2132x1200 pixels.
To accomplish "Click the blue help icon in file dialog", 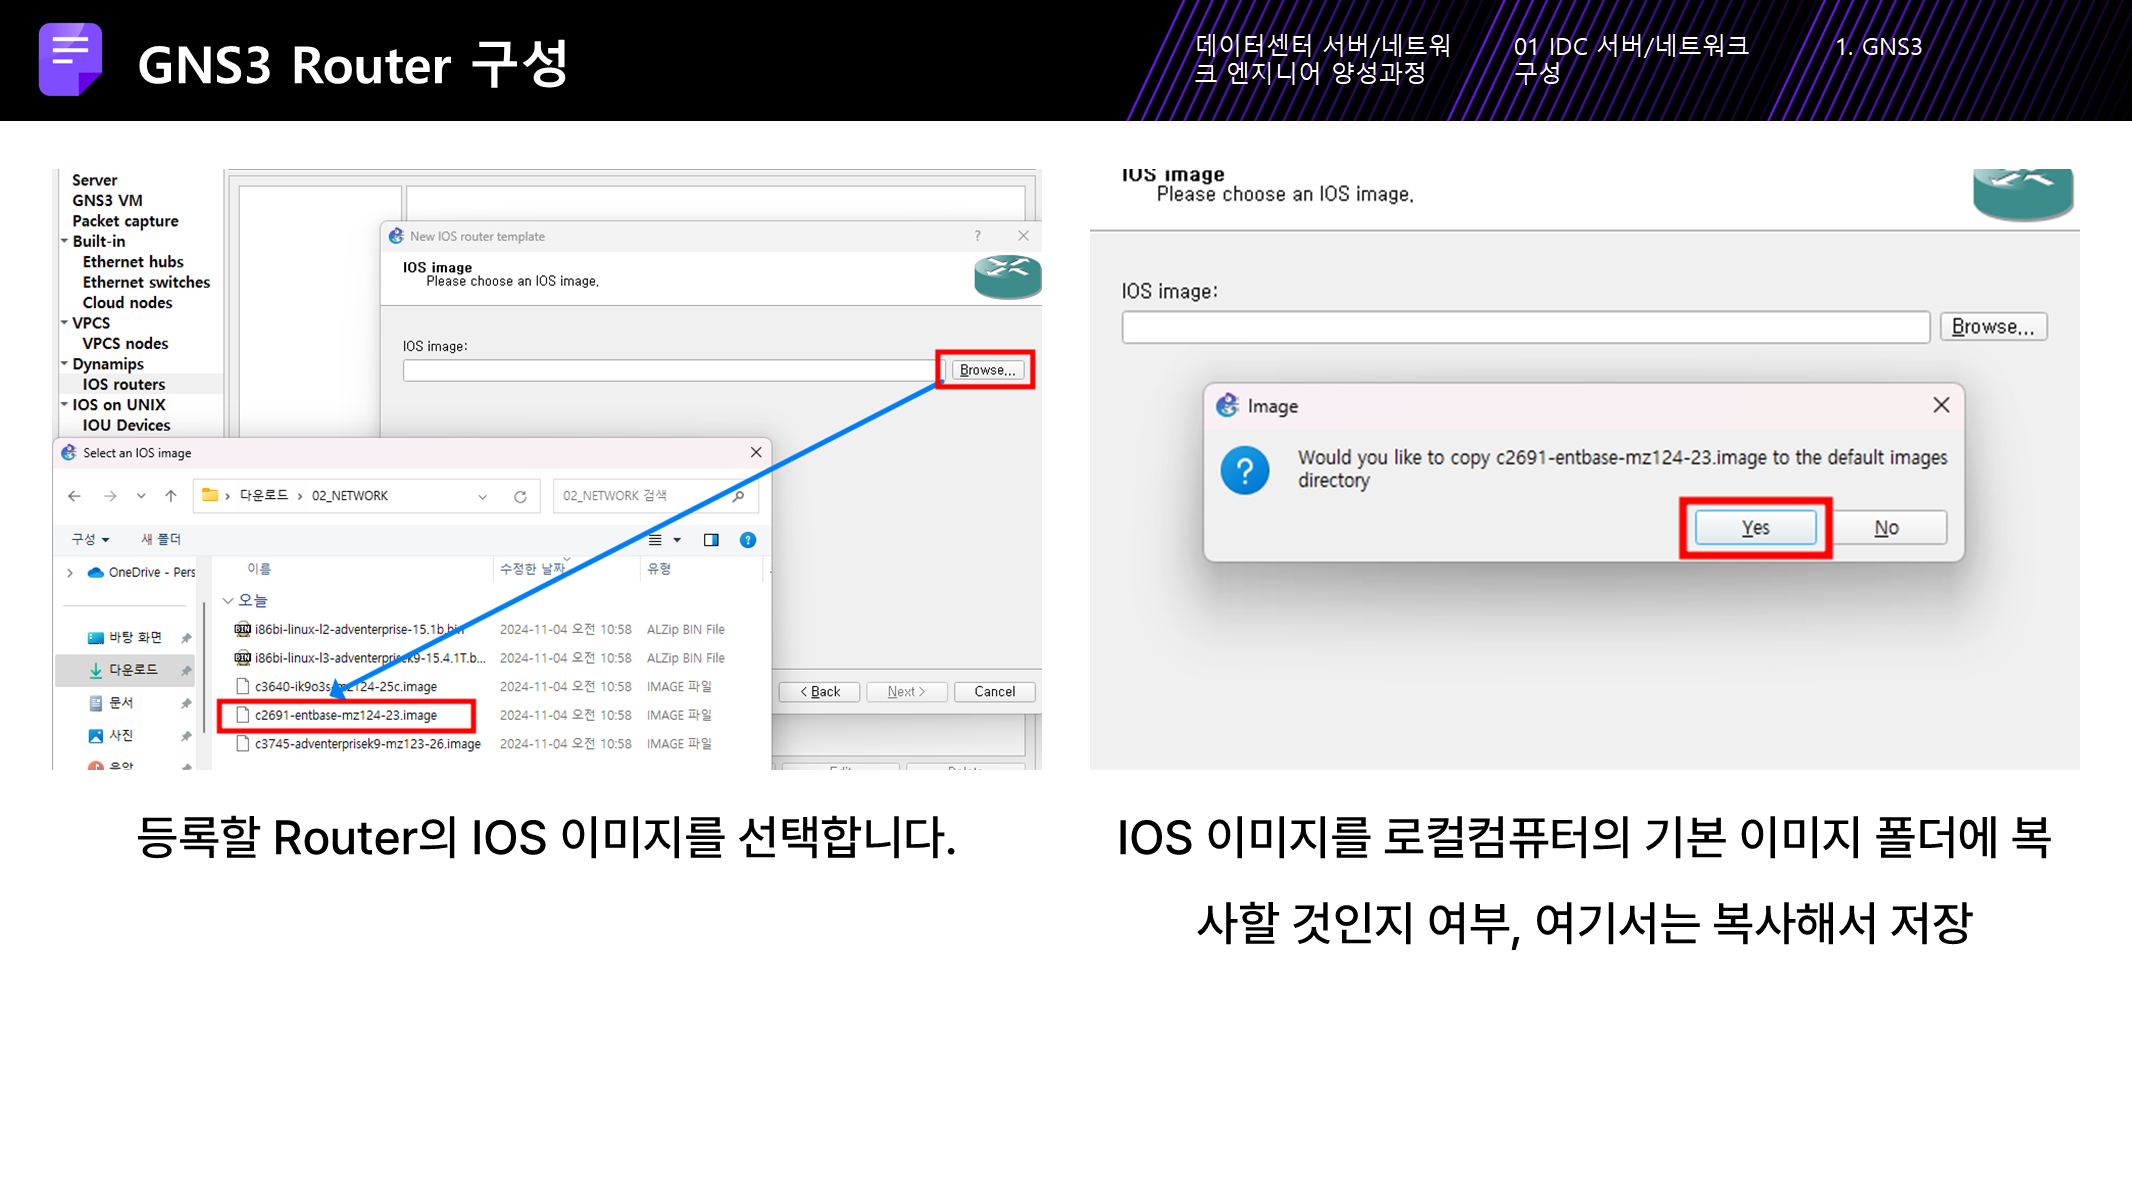I will tap(747, 540).
